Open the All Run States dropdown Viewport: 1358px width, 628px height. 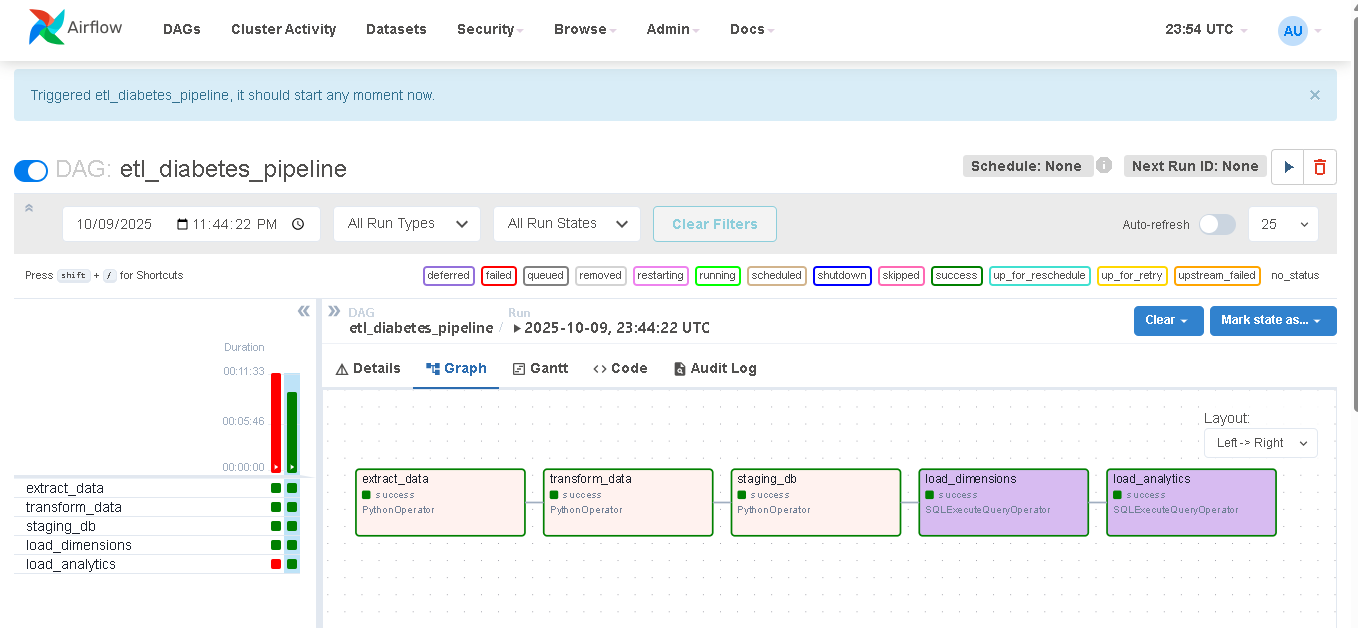[x=567, y=224]
